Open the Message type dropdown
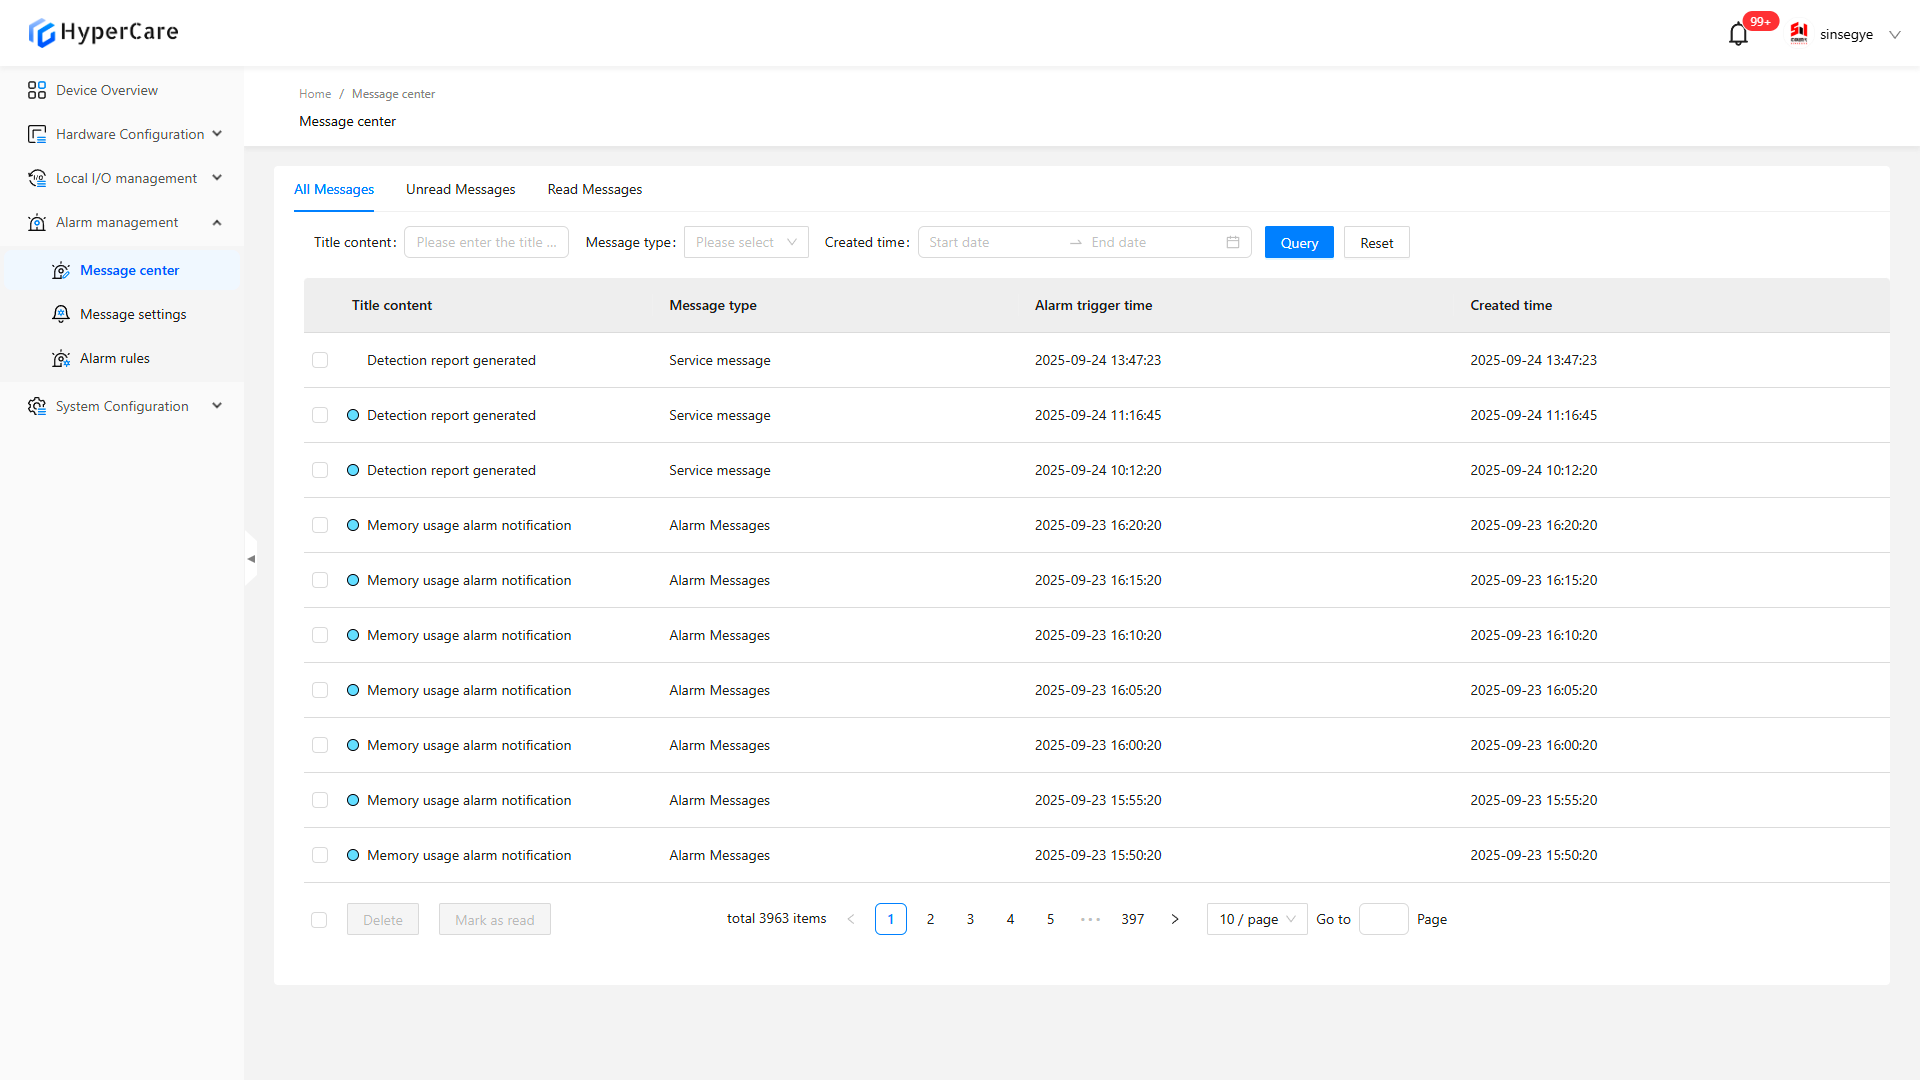The width and height of the screenshot is (1920, 1080). click(746, 242)
